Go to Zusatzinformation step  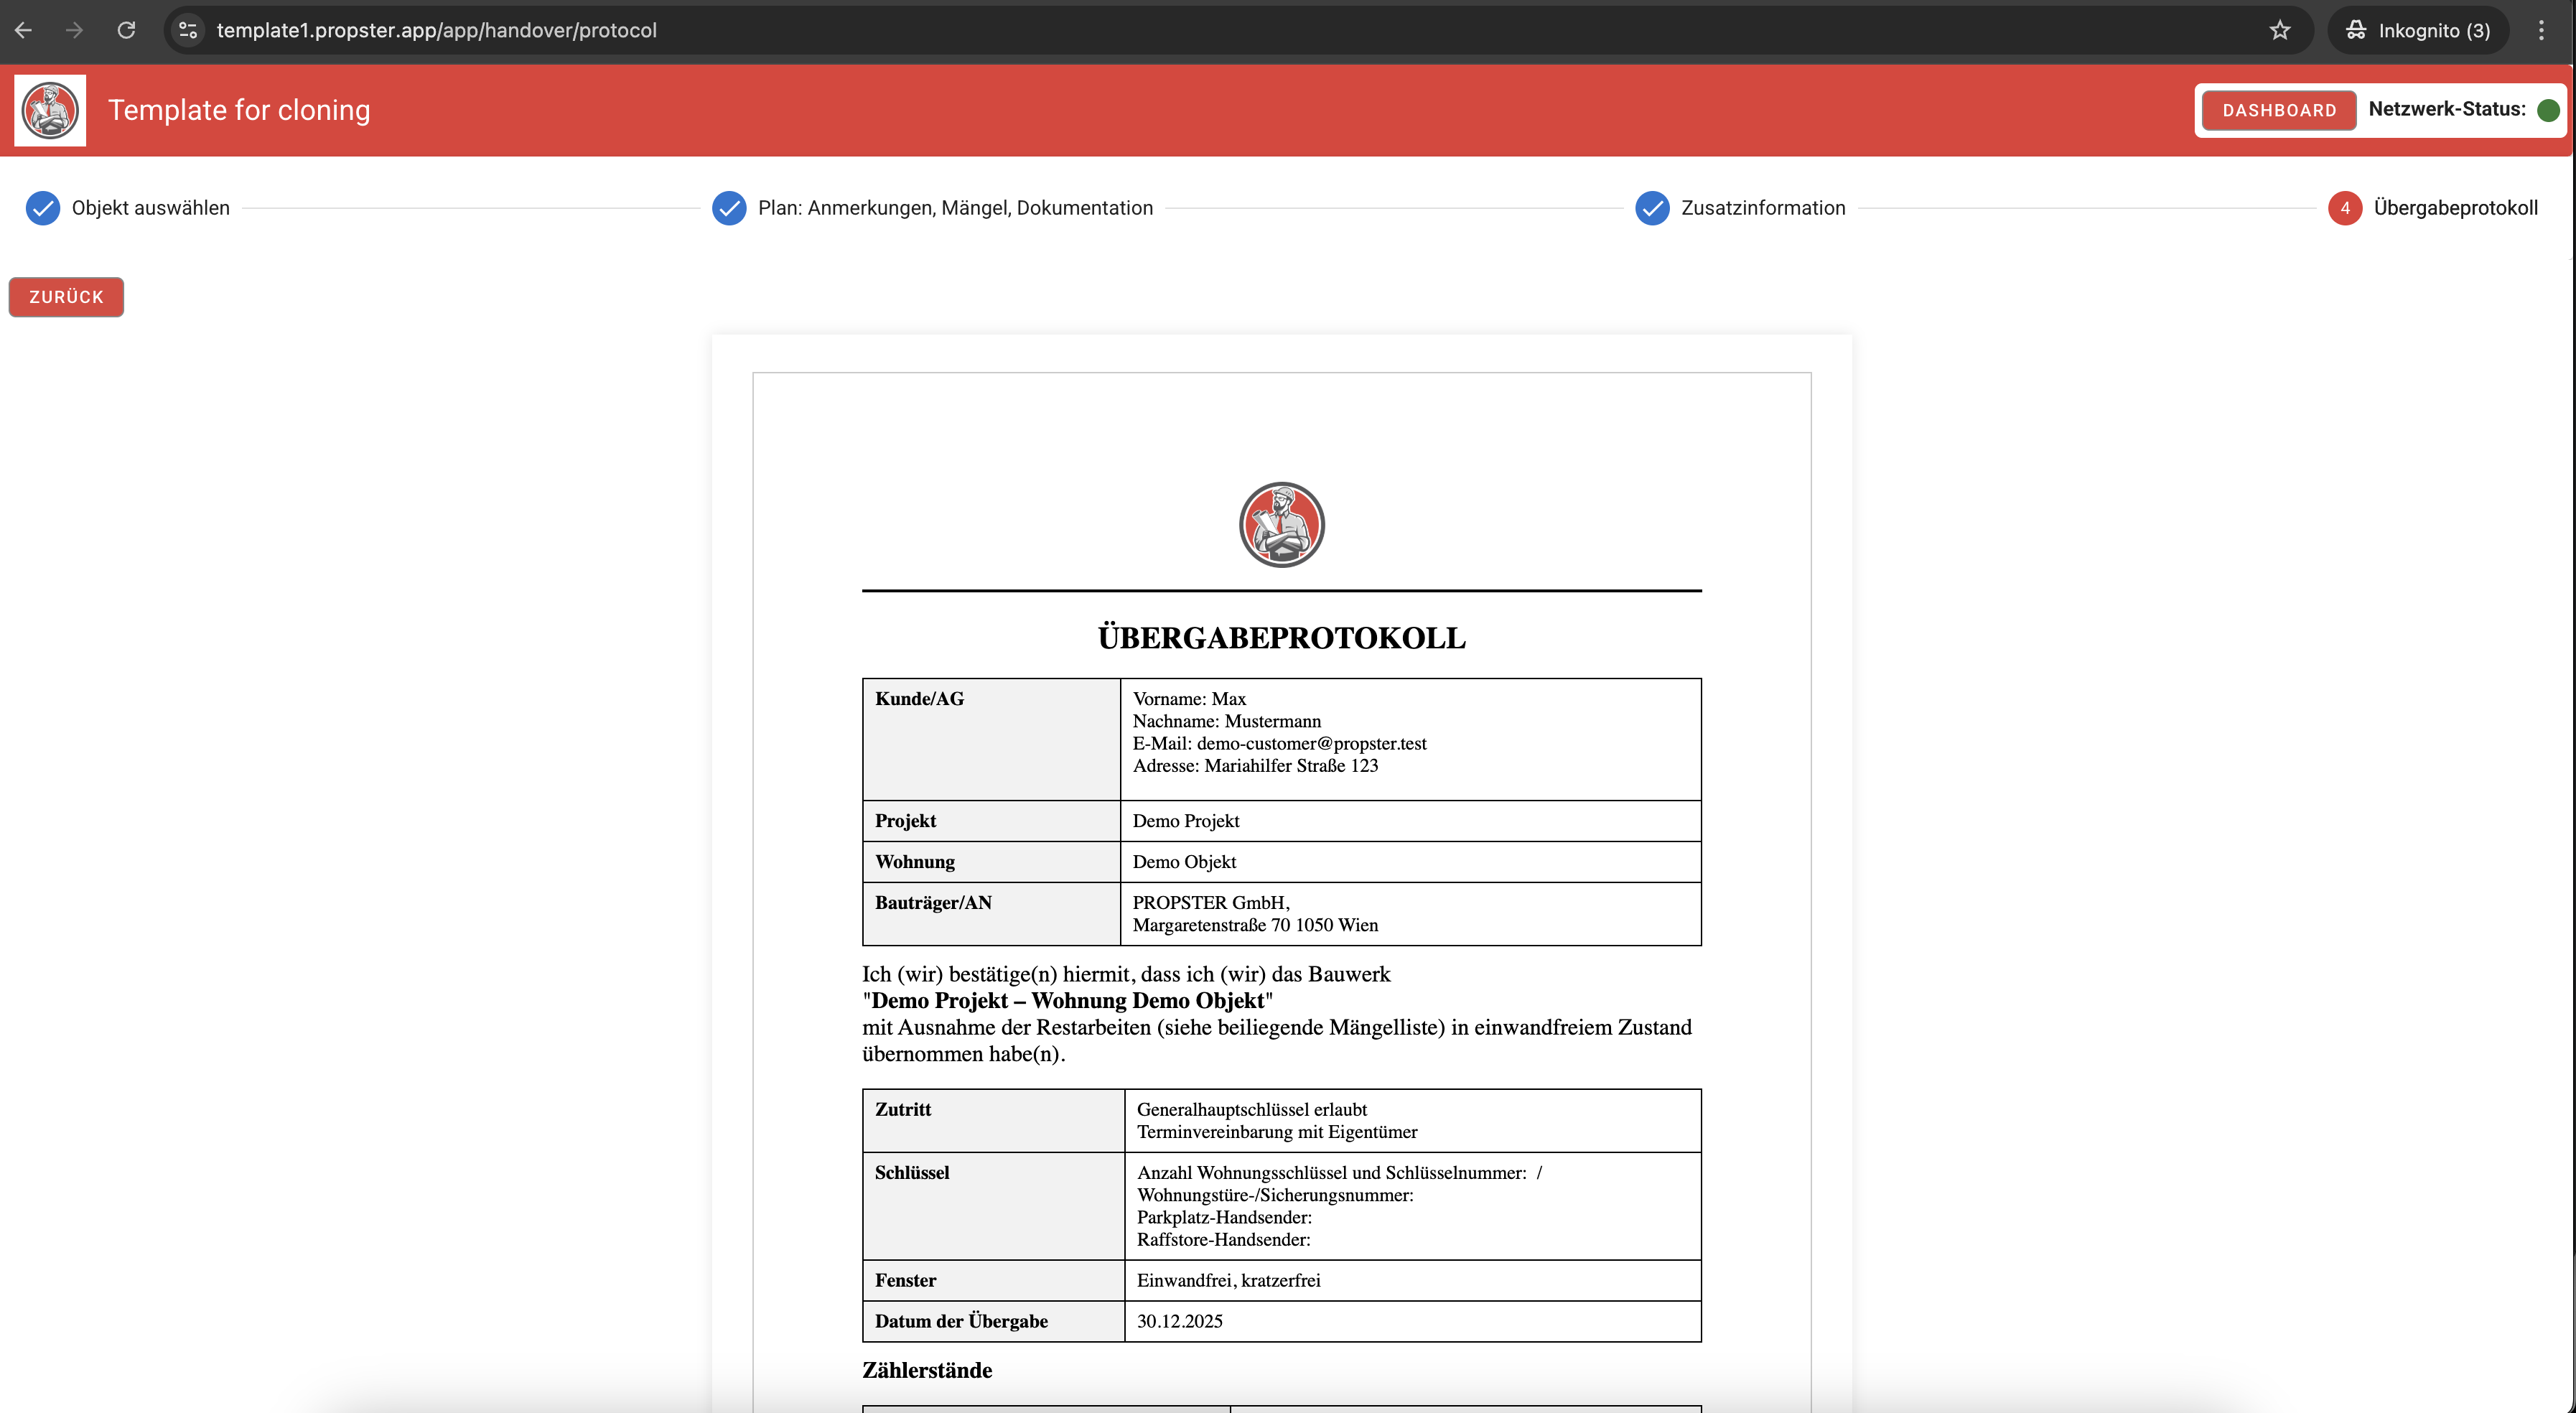(1762, 208)
